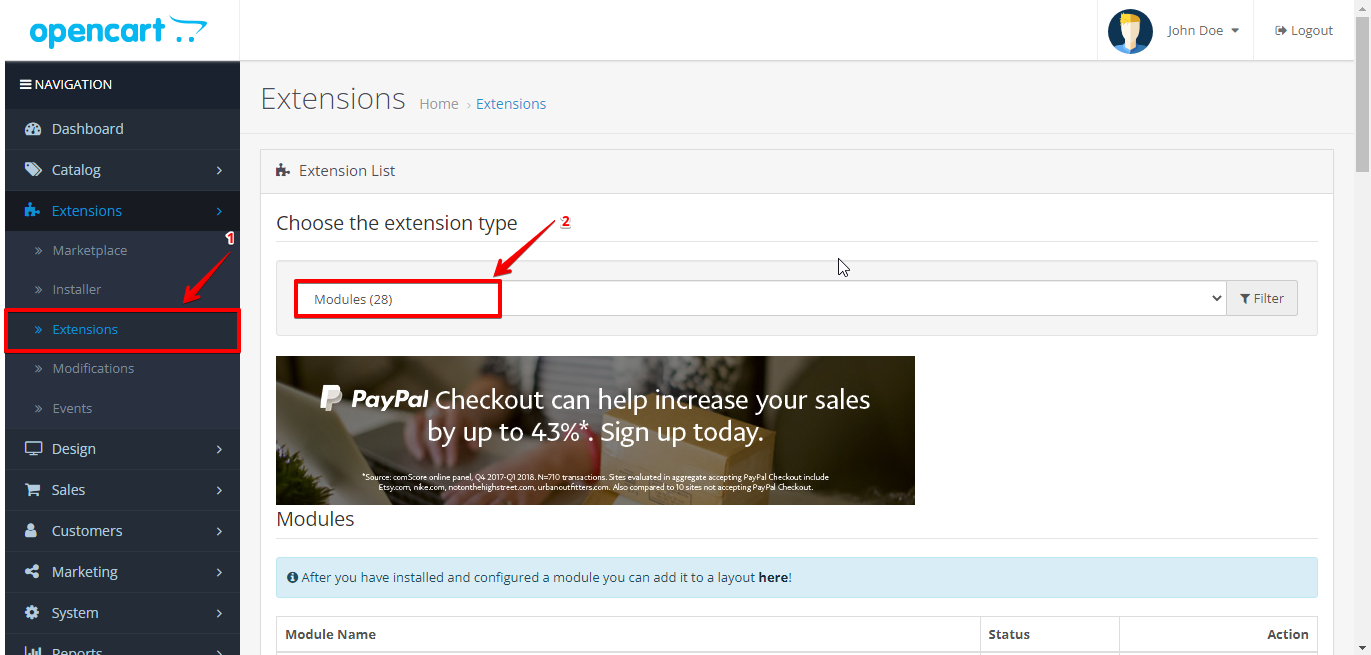Click the Dashboard gauge icon
1371x655 pixels.
[33, 129]
